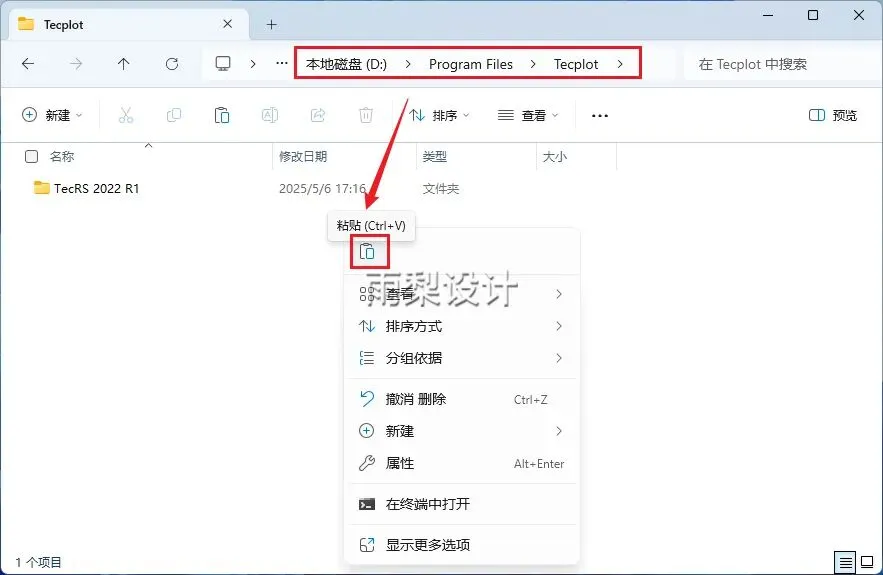Sort by 修改日期 column header

pyautogui.click(x=303, y=157)
